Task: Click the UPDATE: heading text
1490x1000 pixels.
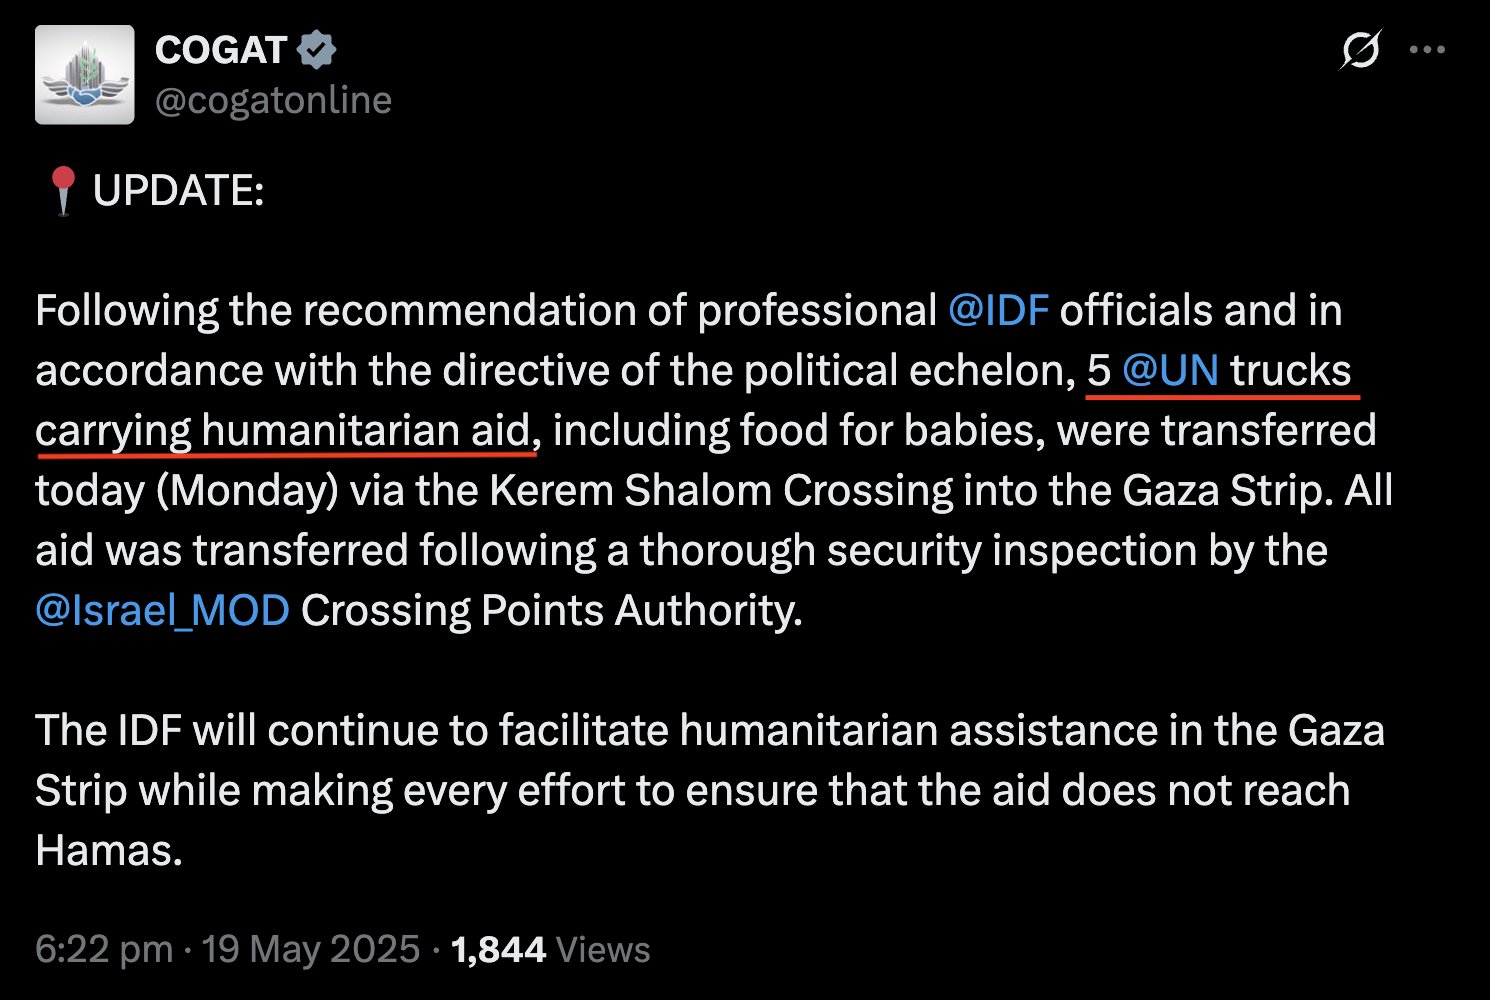Action: click(x=178, y=191)
